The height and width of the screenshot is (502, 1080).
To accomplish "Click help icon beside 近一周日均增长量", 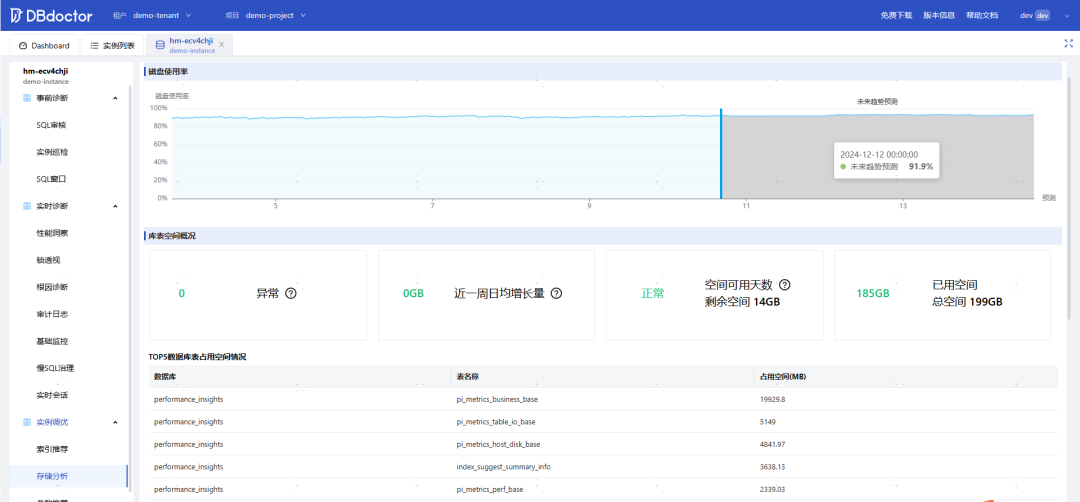I will (557, 293).
